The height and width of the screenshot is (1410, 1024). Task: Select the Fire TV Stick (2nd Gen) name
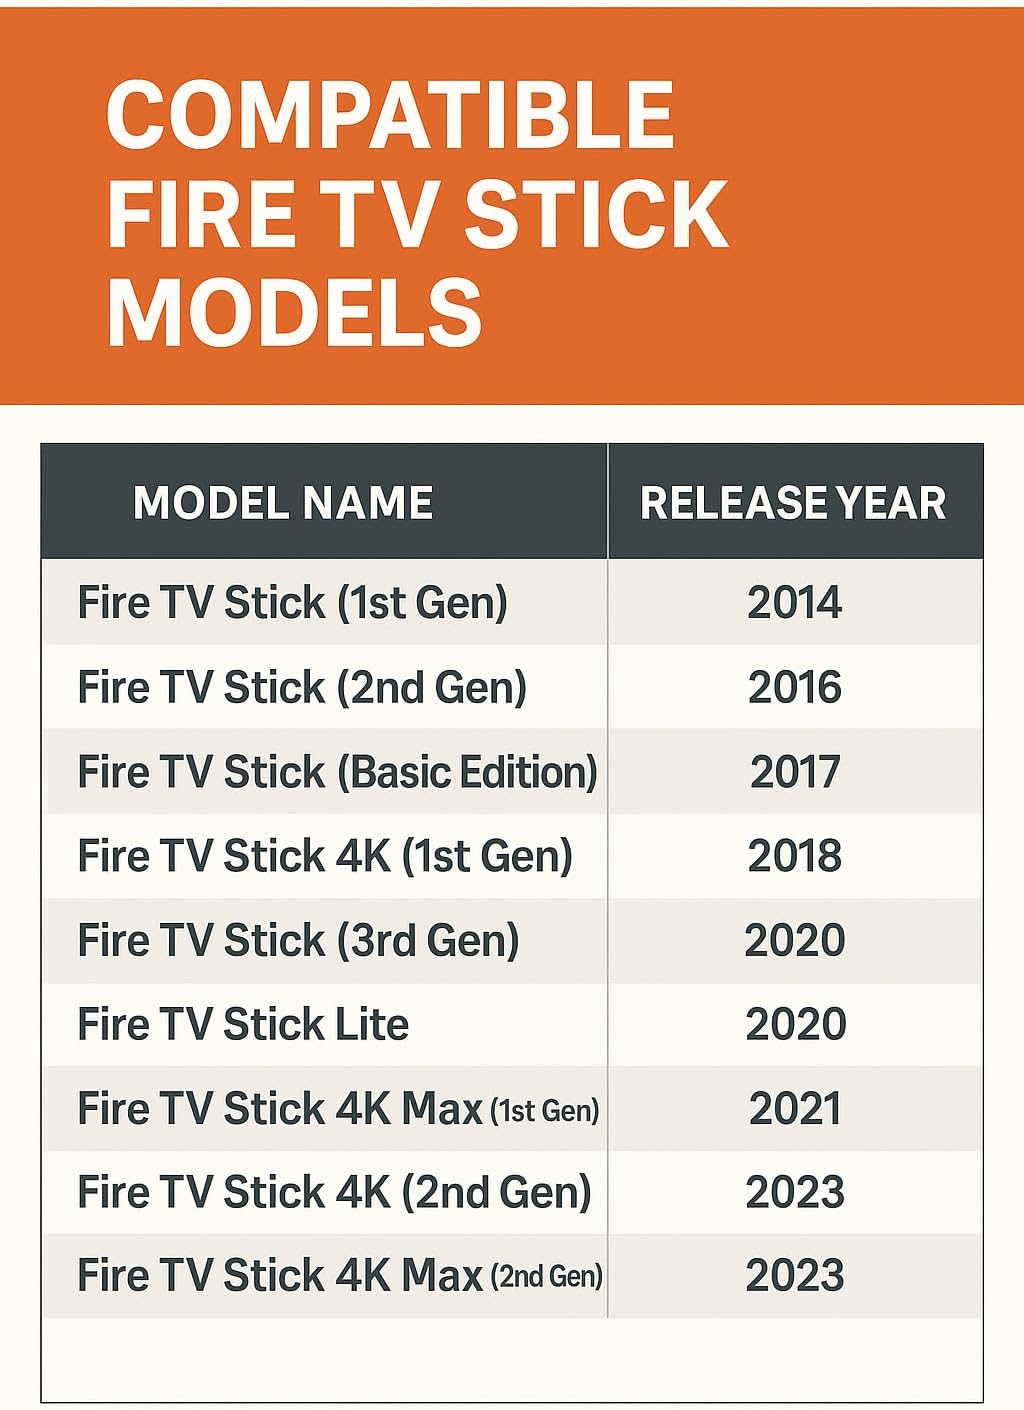pos(302,688)
